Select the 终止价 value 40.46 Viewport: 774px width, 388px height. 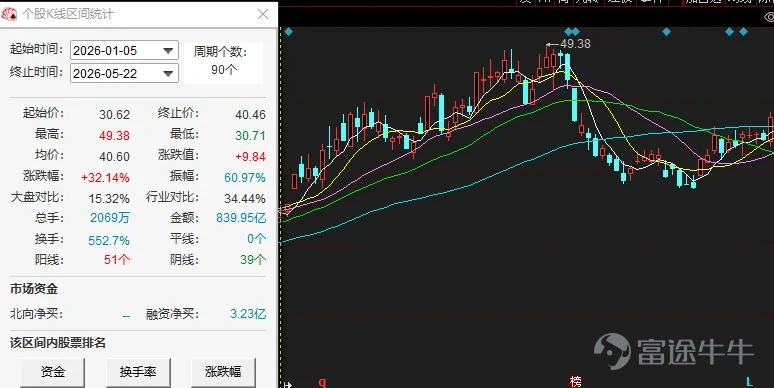coord(250,115)
